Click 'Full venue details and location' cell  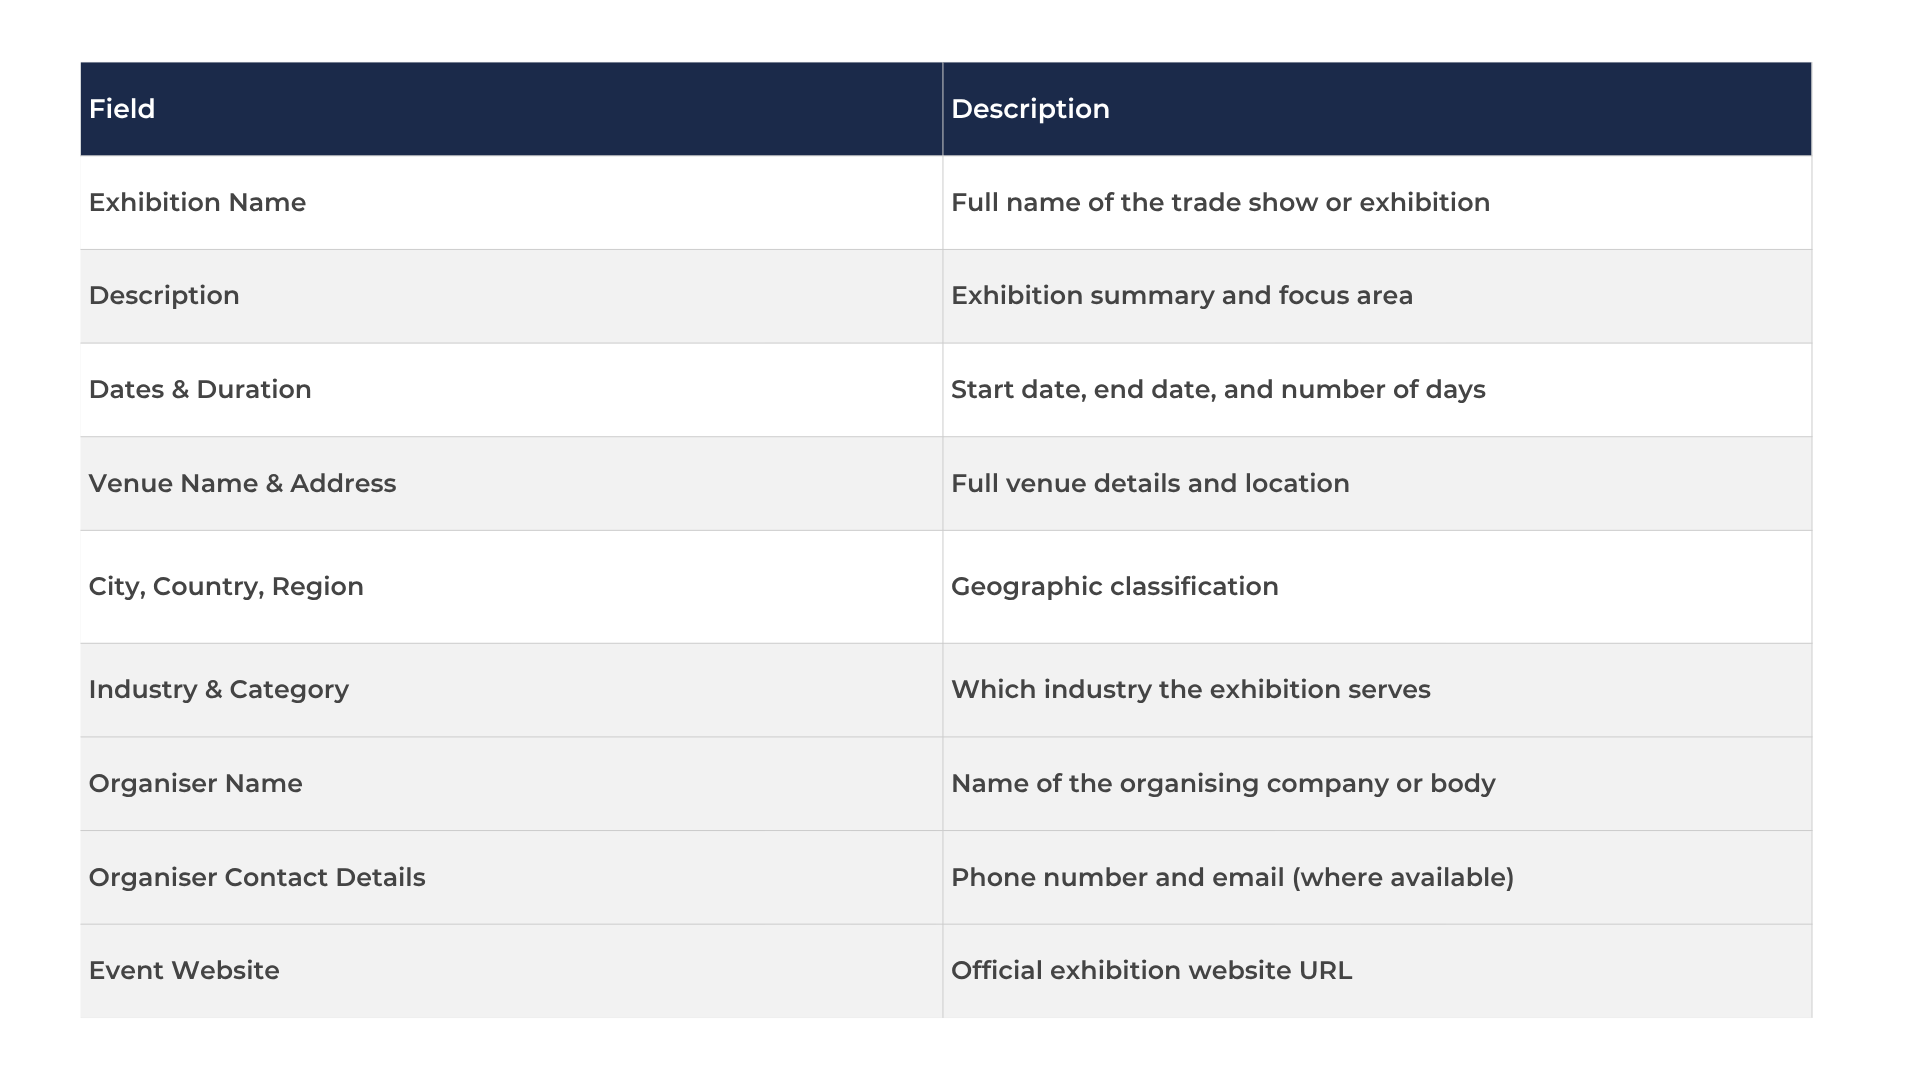[1150, 484]
